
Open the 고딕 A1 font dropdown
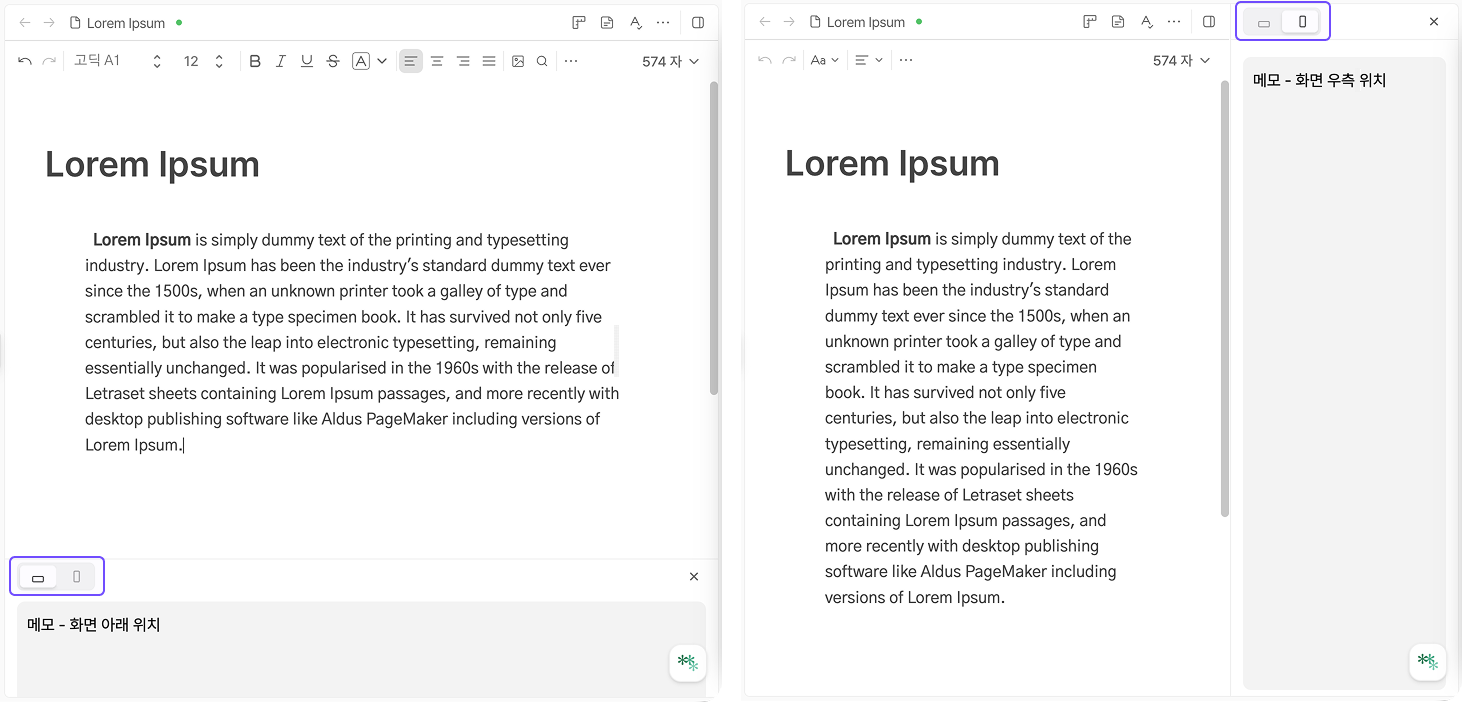pyautogui.click(x=117, y=61)
